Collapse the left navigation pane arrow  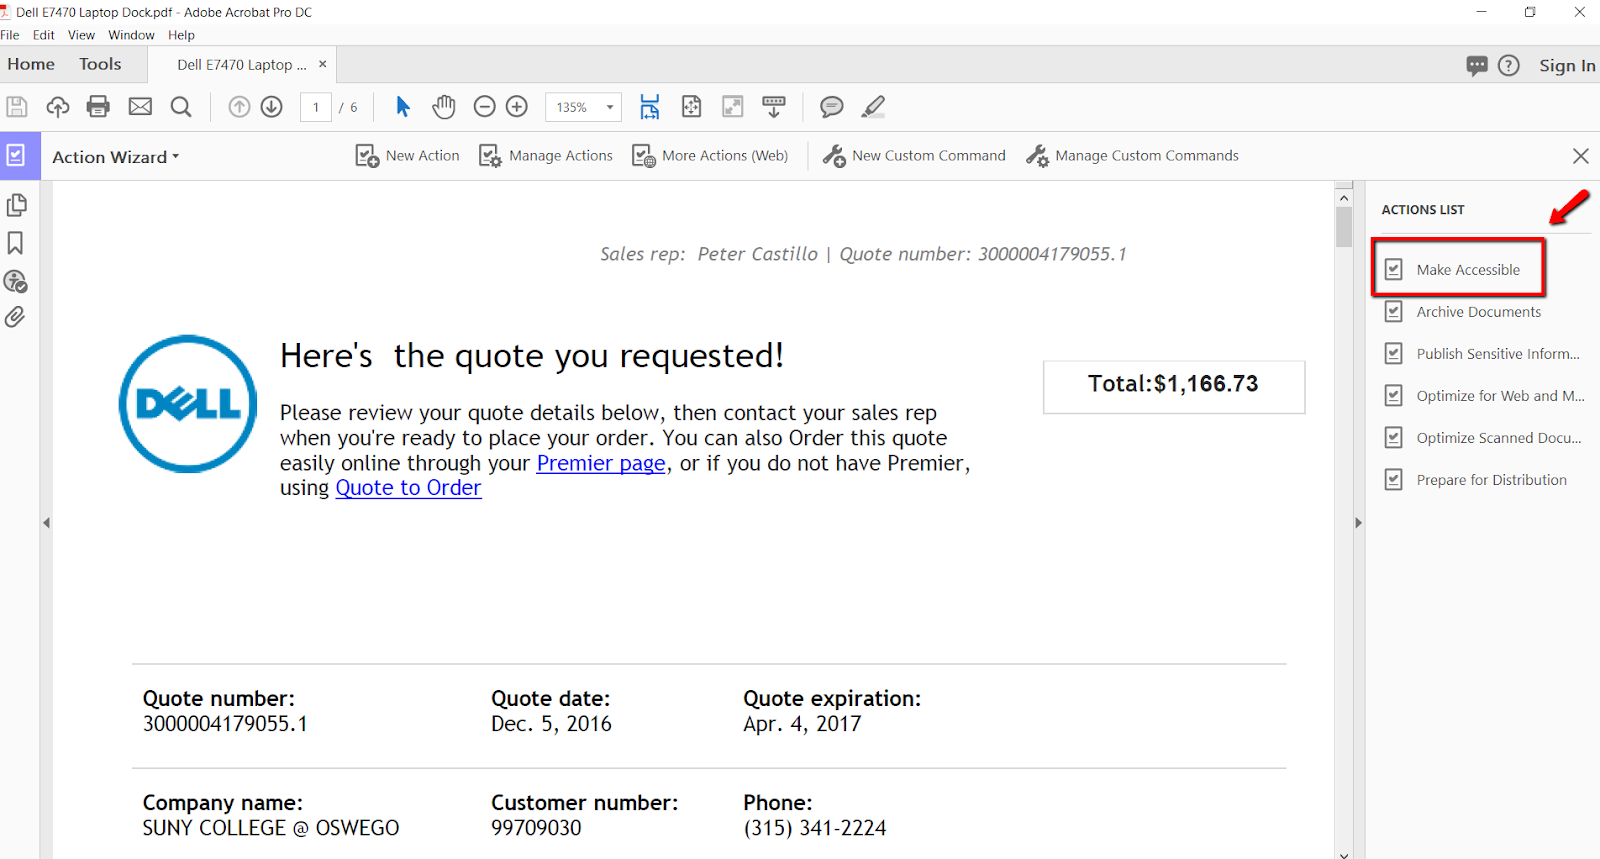pyautogui.click(x=46, y=523)
